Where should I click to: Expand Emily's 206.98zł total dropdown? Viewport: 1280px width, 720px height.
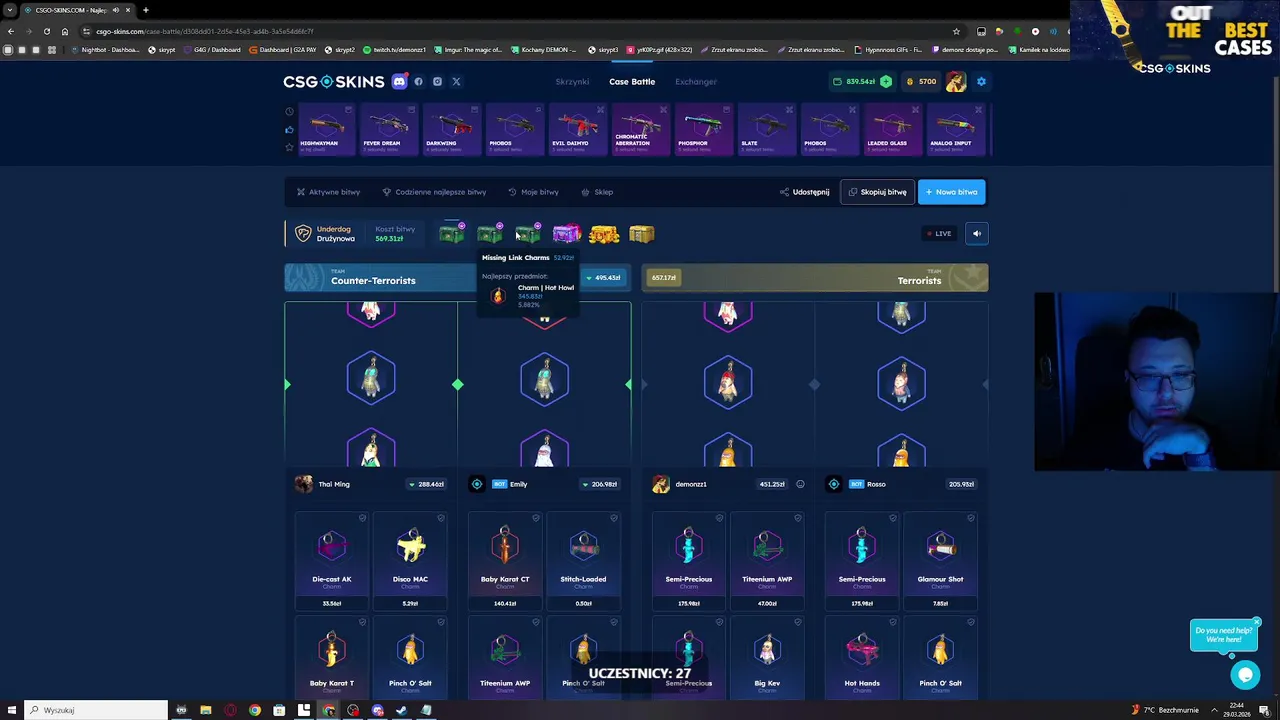pyautogui.click(x=599, y=484)
